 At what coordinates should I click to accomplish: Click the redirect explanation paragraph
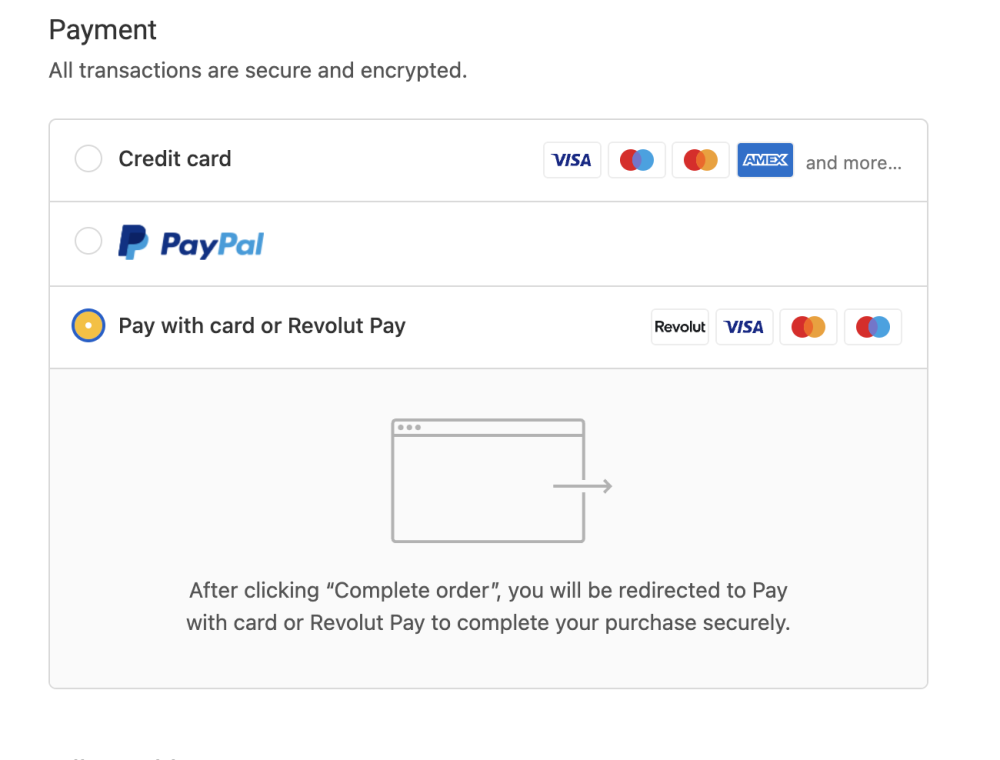point(488,607)
